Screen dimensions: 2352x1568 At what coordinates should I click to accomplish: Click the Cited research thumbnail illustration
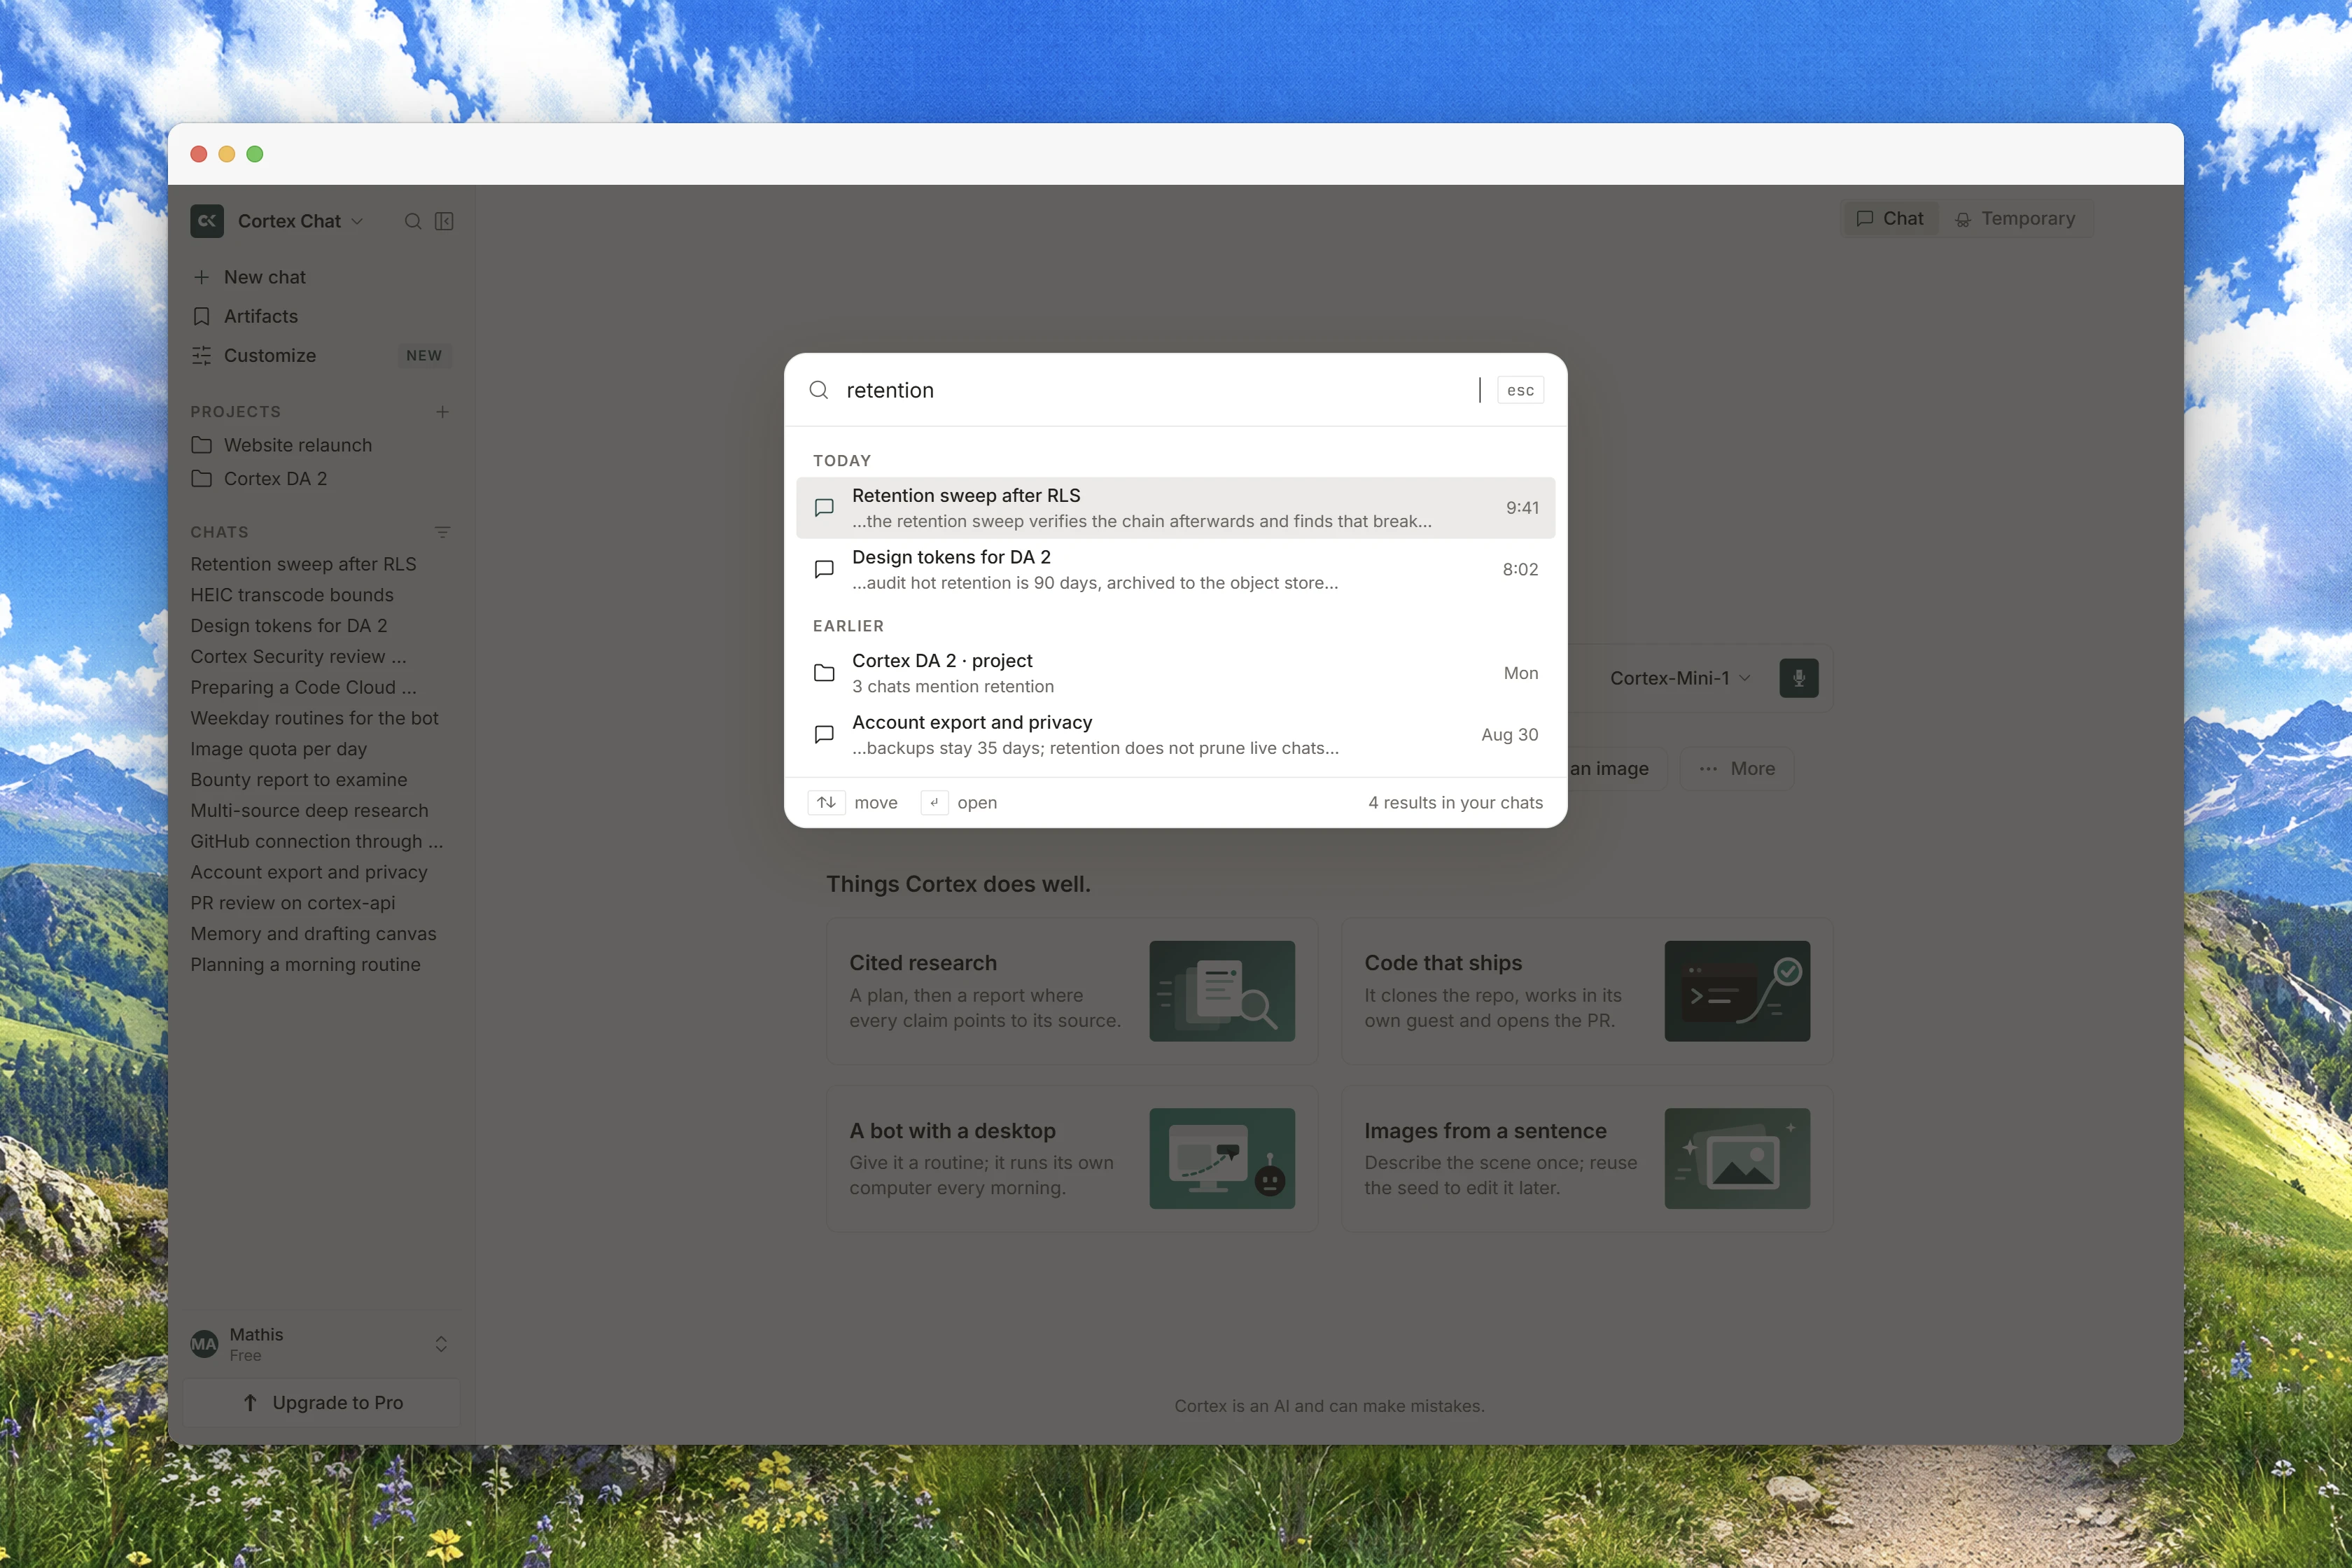tap(1222, 991)
